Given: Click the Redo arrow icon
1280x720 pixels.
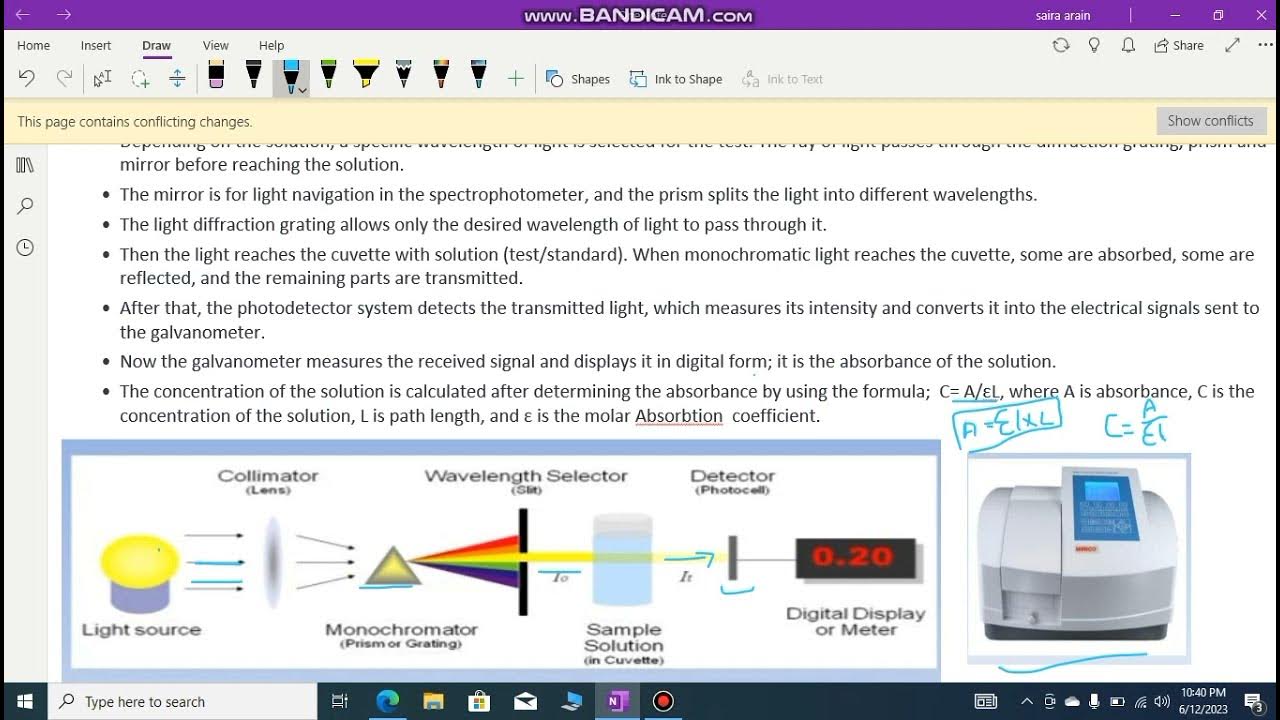Looking at the screenshot, I should [x=64, y=78].
